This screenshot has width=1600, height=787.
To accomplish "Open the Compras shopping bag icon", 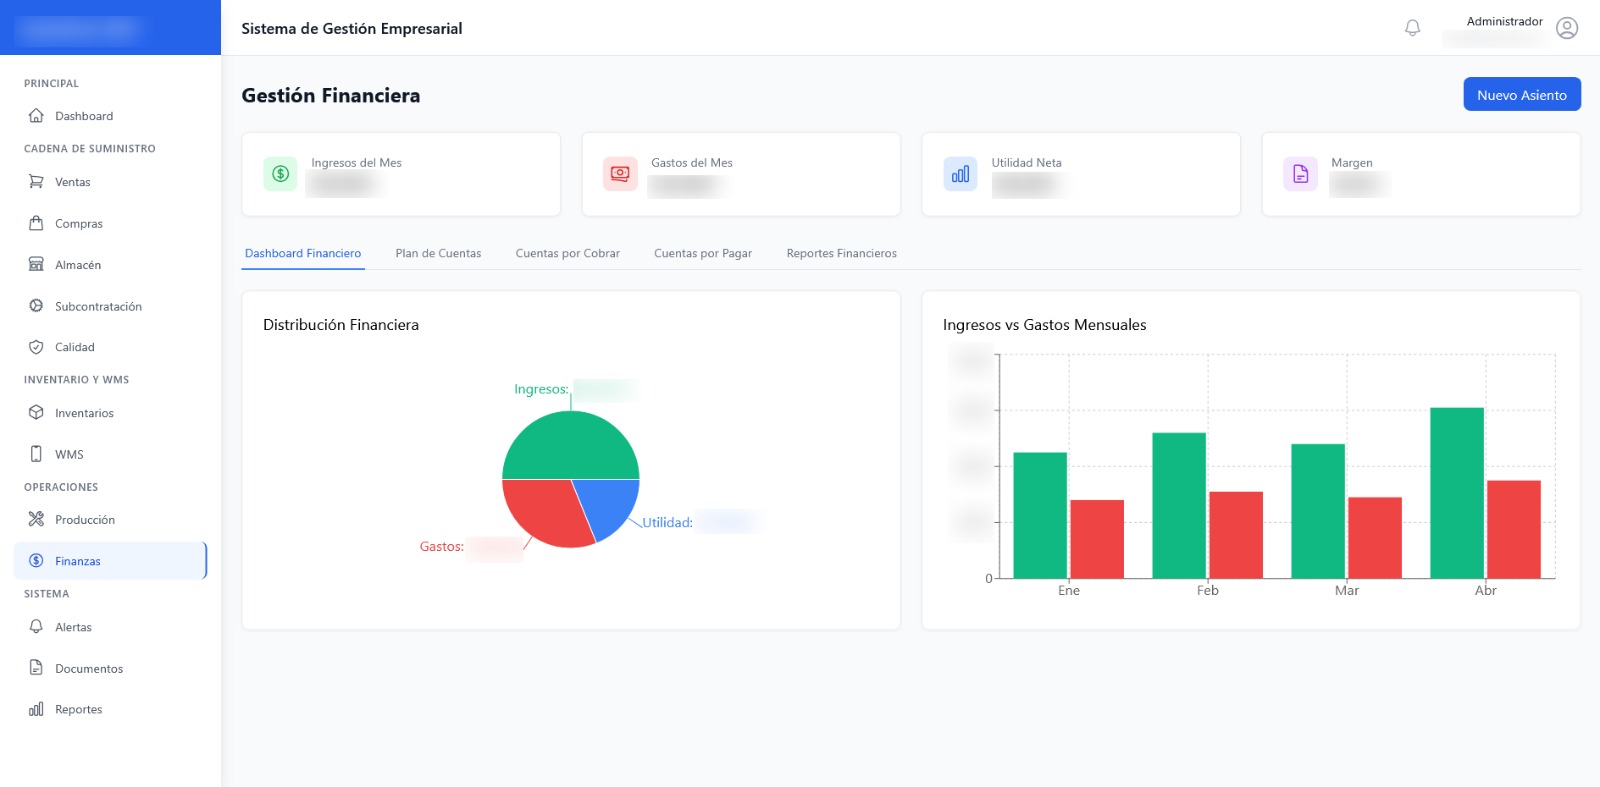I will 36,223.
